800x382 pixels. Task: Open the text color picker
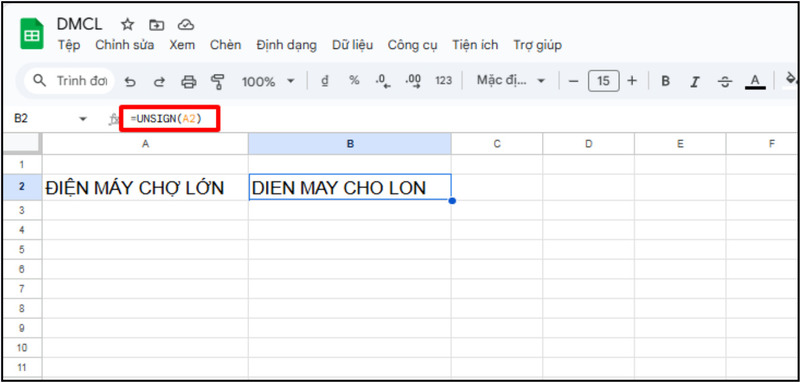(755, 82)
